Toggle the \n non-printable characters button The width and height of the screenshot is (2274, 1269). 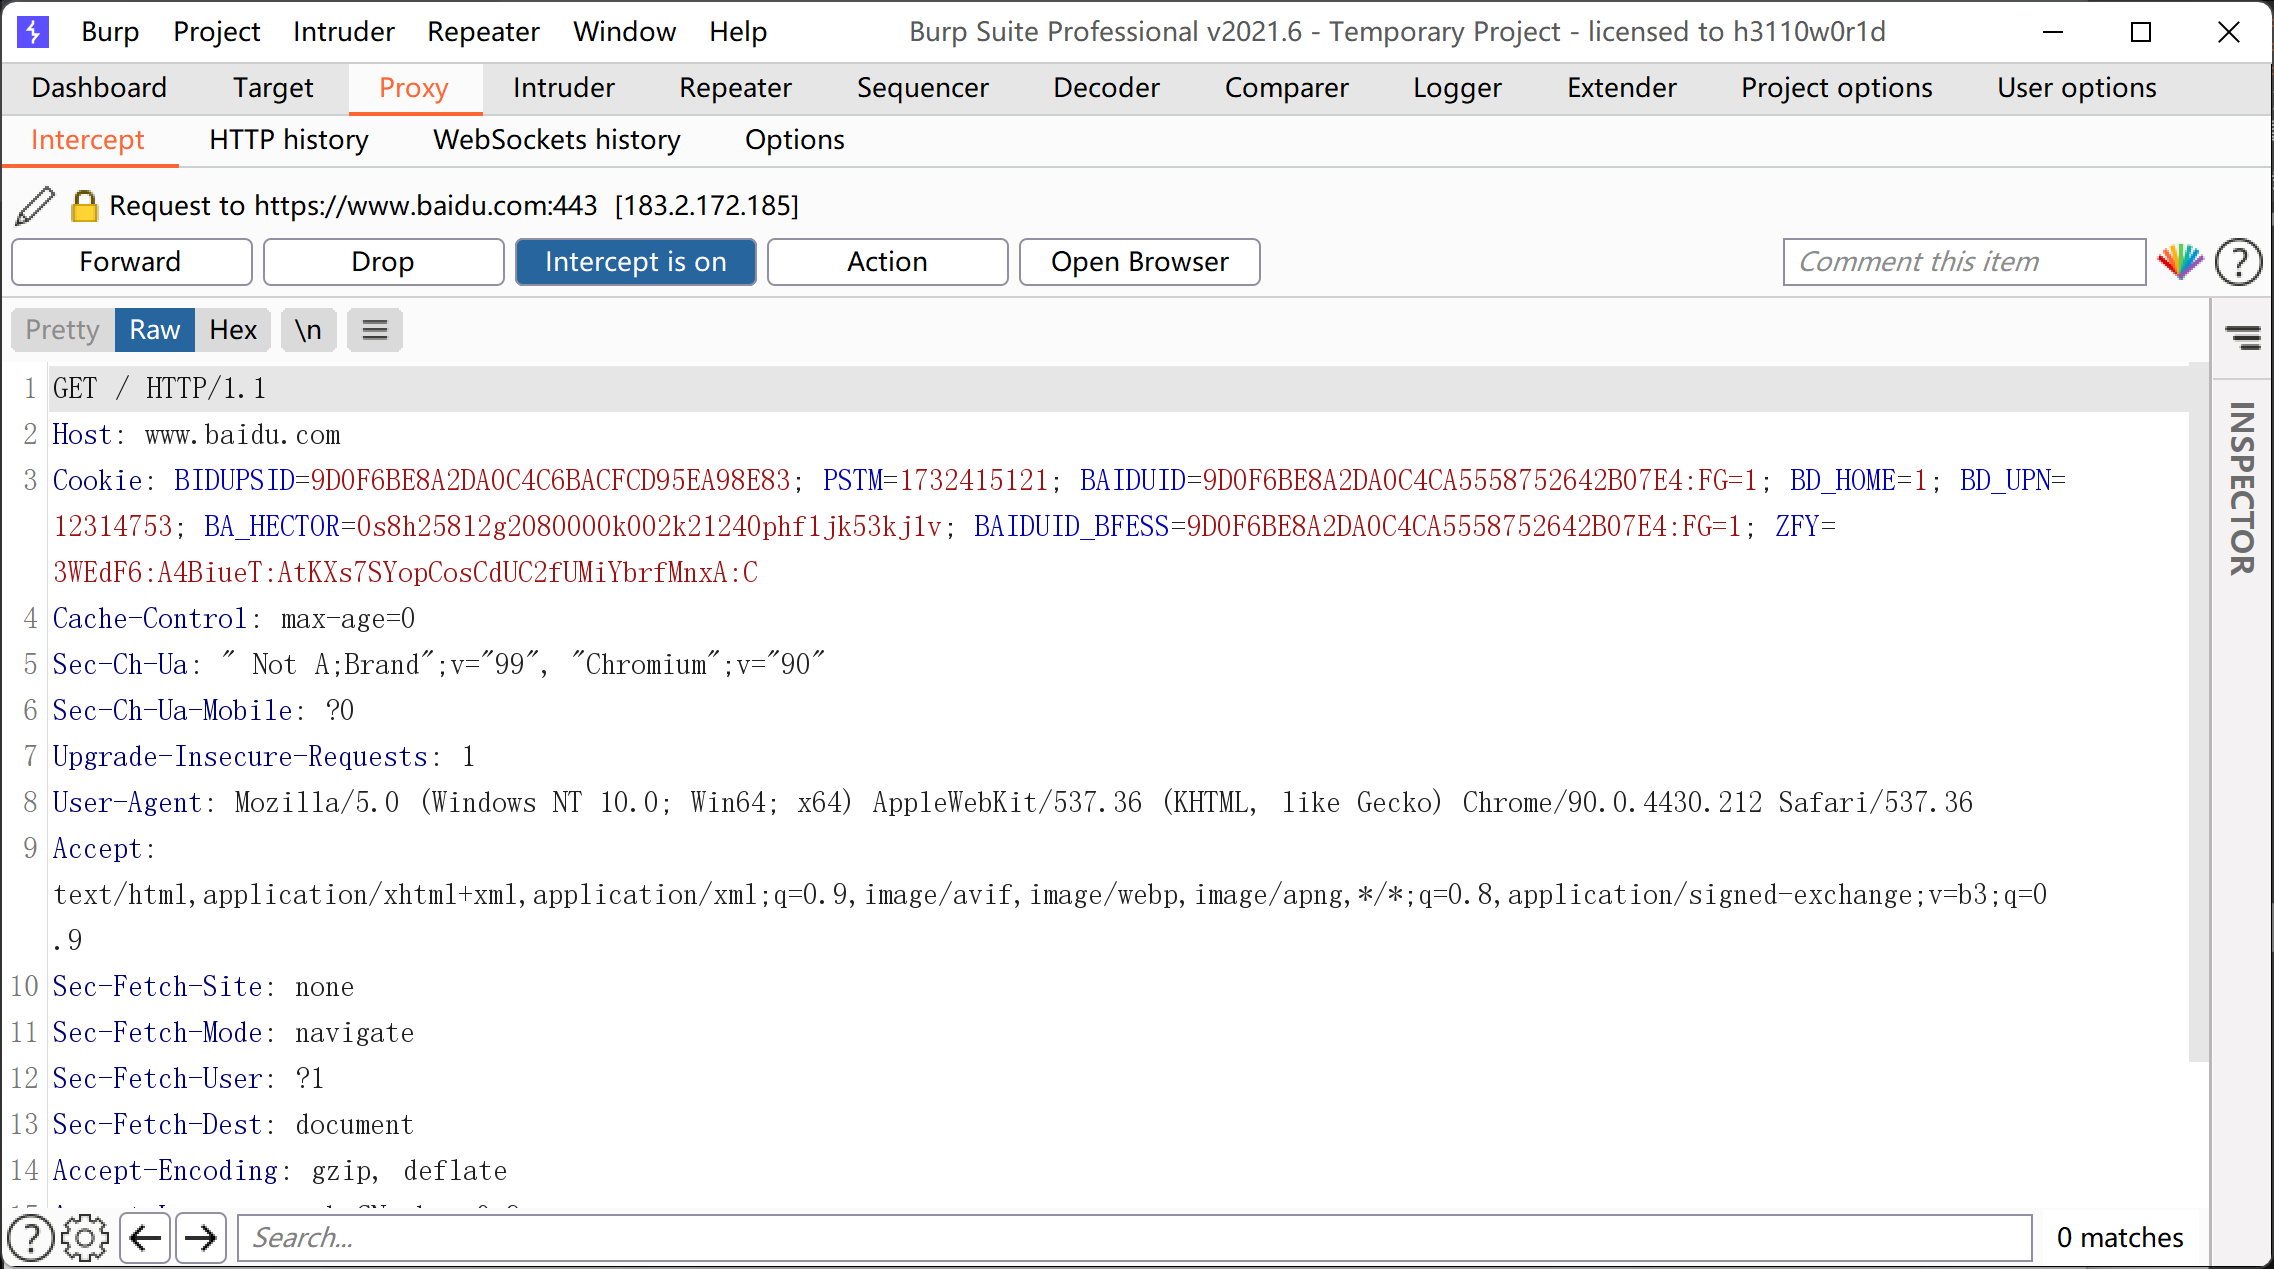pos(308,330)
